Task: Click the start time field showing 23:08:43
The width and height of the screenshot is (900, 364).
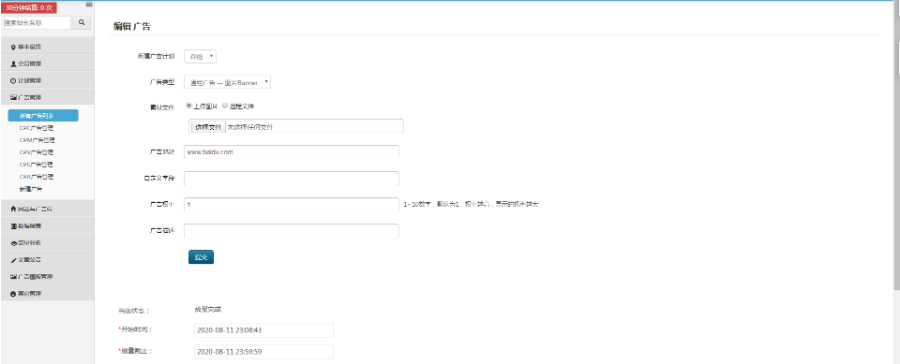Action: coord(264,330)
